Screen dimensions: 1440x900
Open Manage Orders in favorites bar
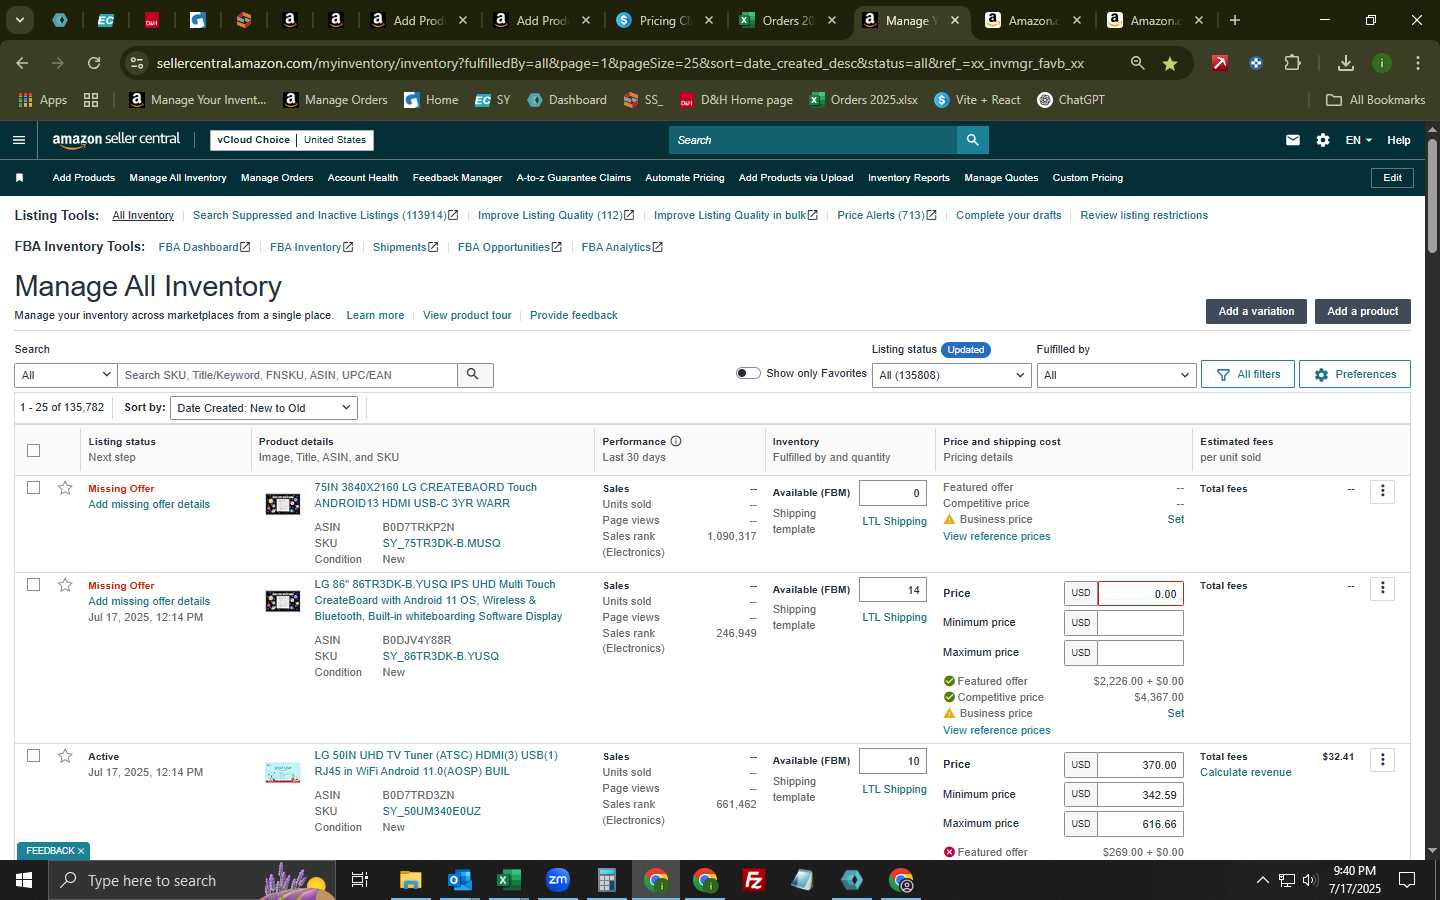[x=277, y=178]
